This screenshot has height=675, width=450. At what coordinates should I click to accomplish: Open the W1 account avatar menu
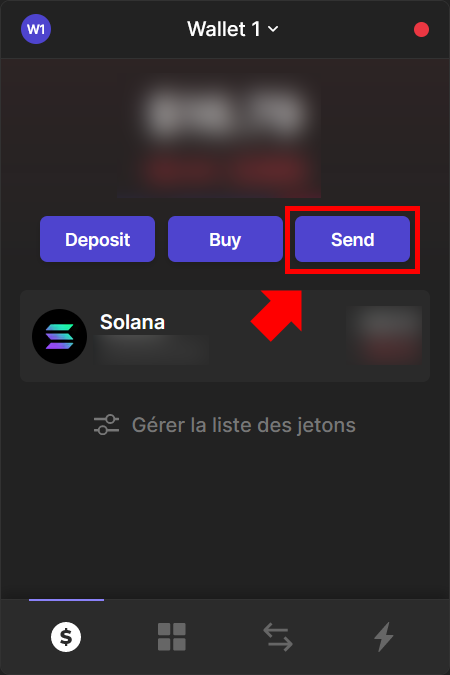tap(36, 29)
